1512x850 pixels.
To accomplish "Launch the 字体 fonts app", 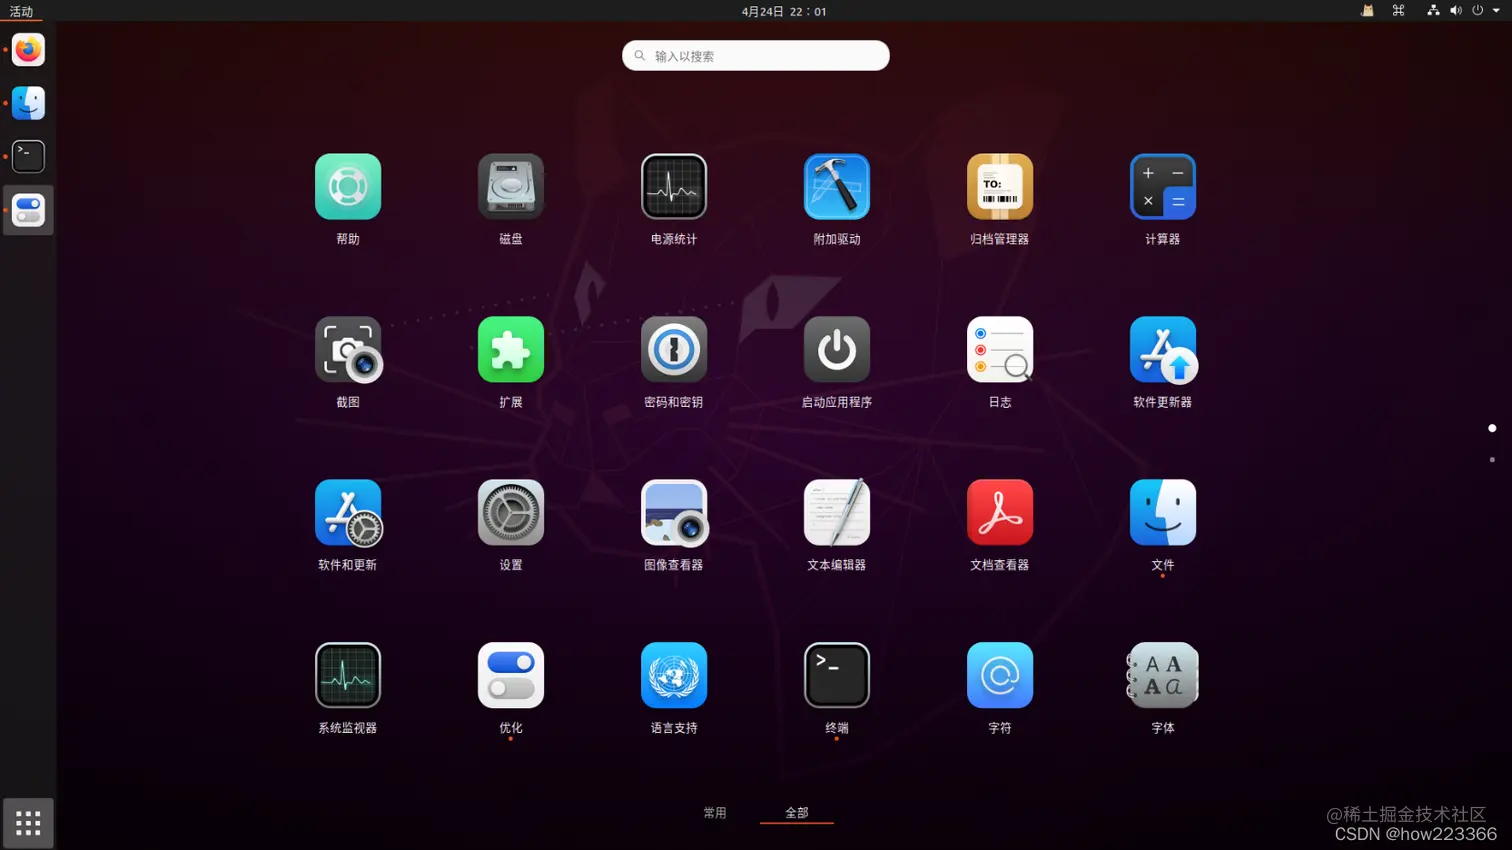I will point(1163,676).
